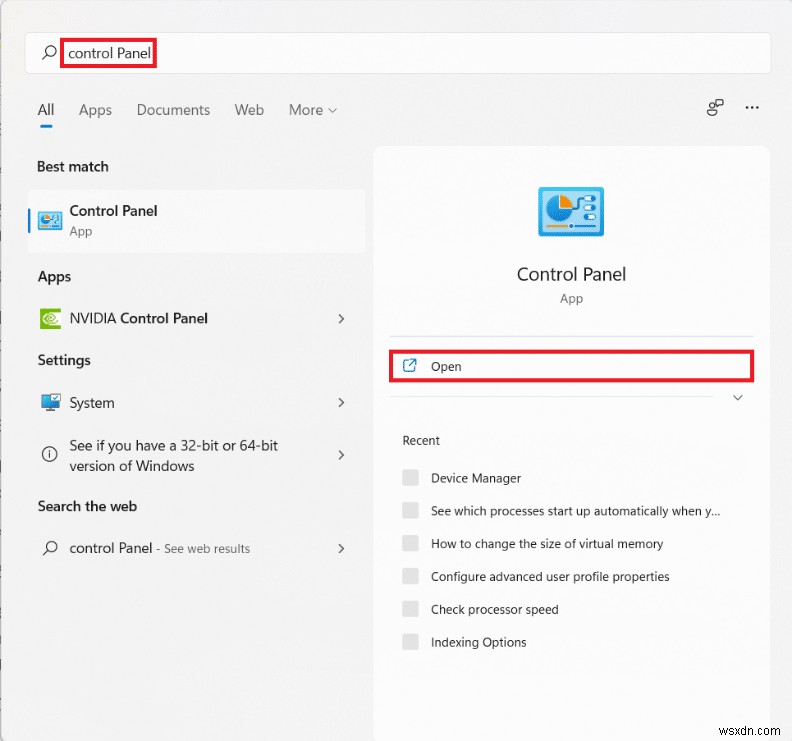The image size is (792, 741).
Task: Open recent item How to change the size of virtual memory
Action: 547,544
